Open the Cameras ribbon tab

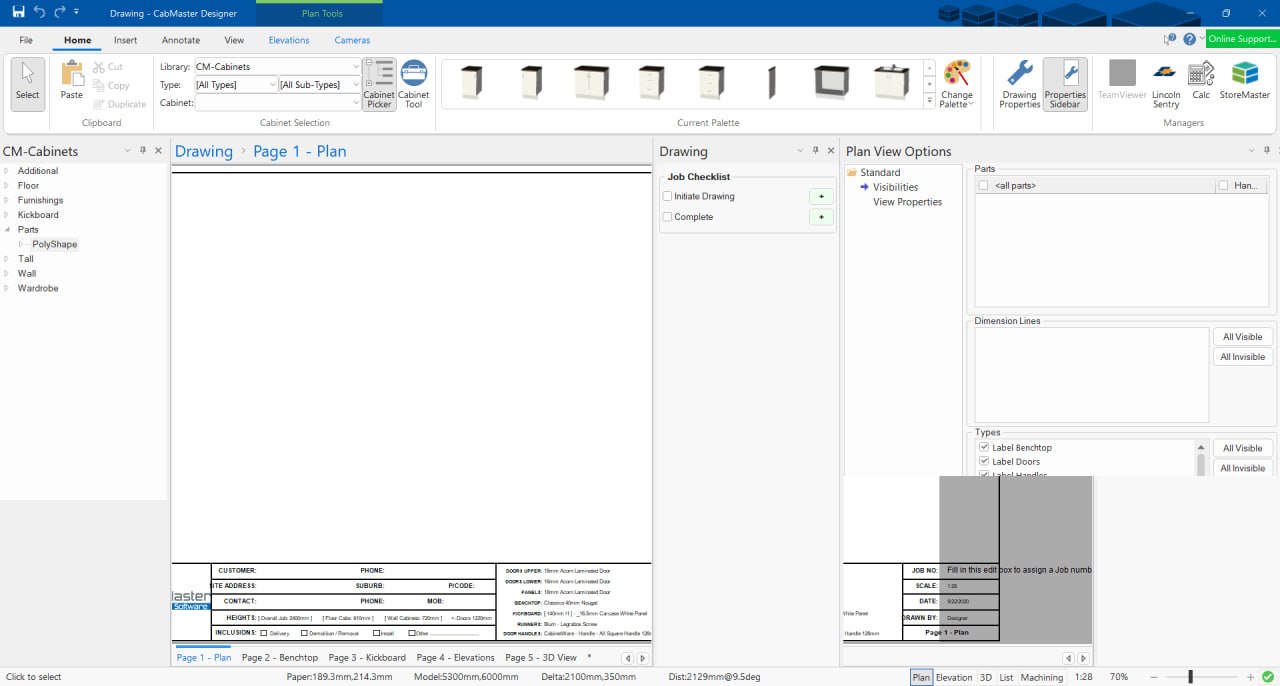pyautogui.click(x=352, y=40)
